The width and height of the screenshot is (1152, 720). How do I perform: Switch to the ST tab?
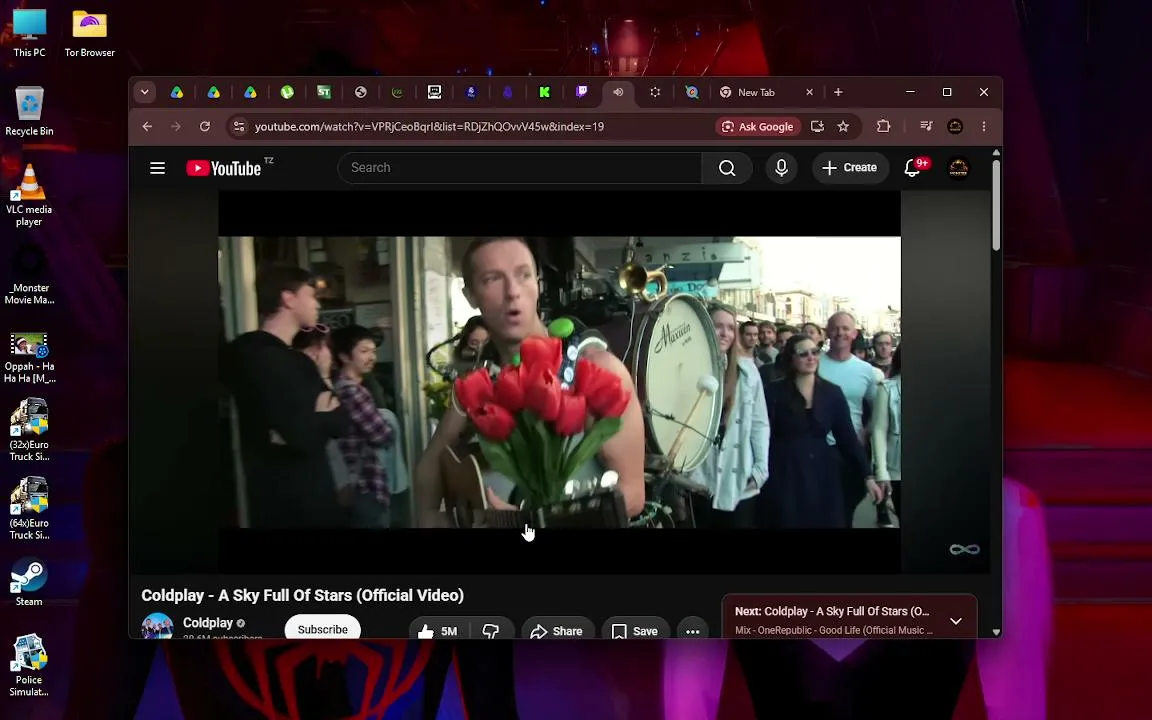(x=324, y=92)
